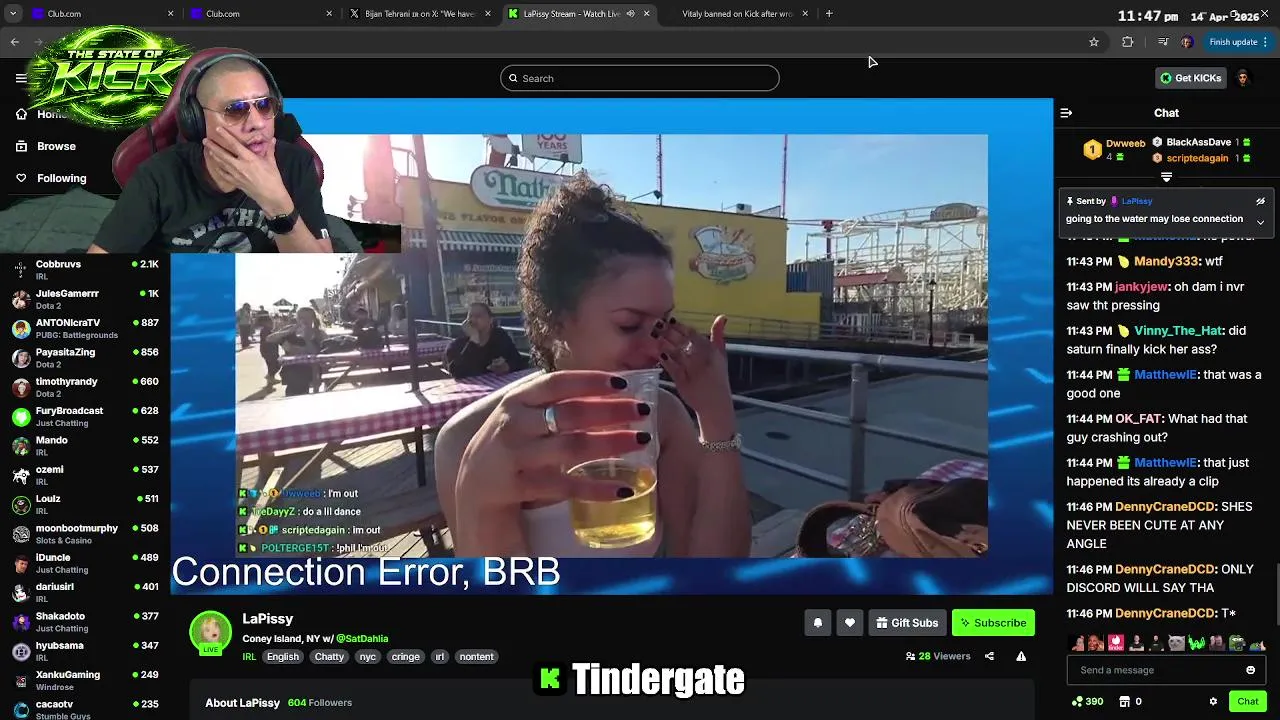
Task: Click the heart follow button
Action: (849, 623)
